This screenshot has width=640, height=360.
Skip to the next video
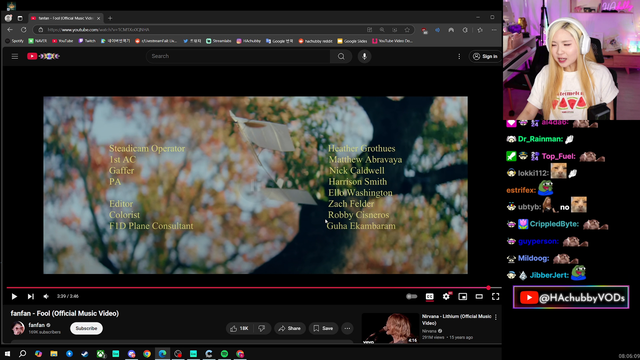click(31, 296)
